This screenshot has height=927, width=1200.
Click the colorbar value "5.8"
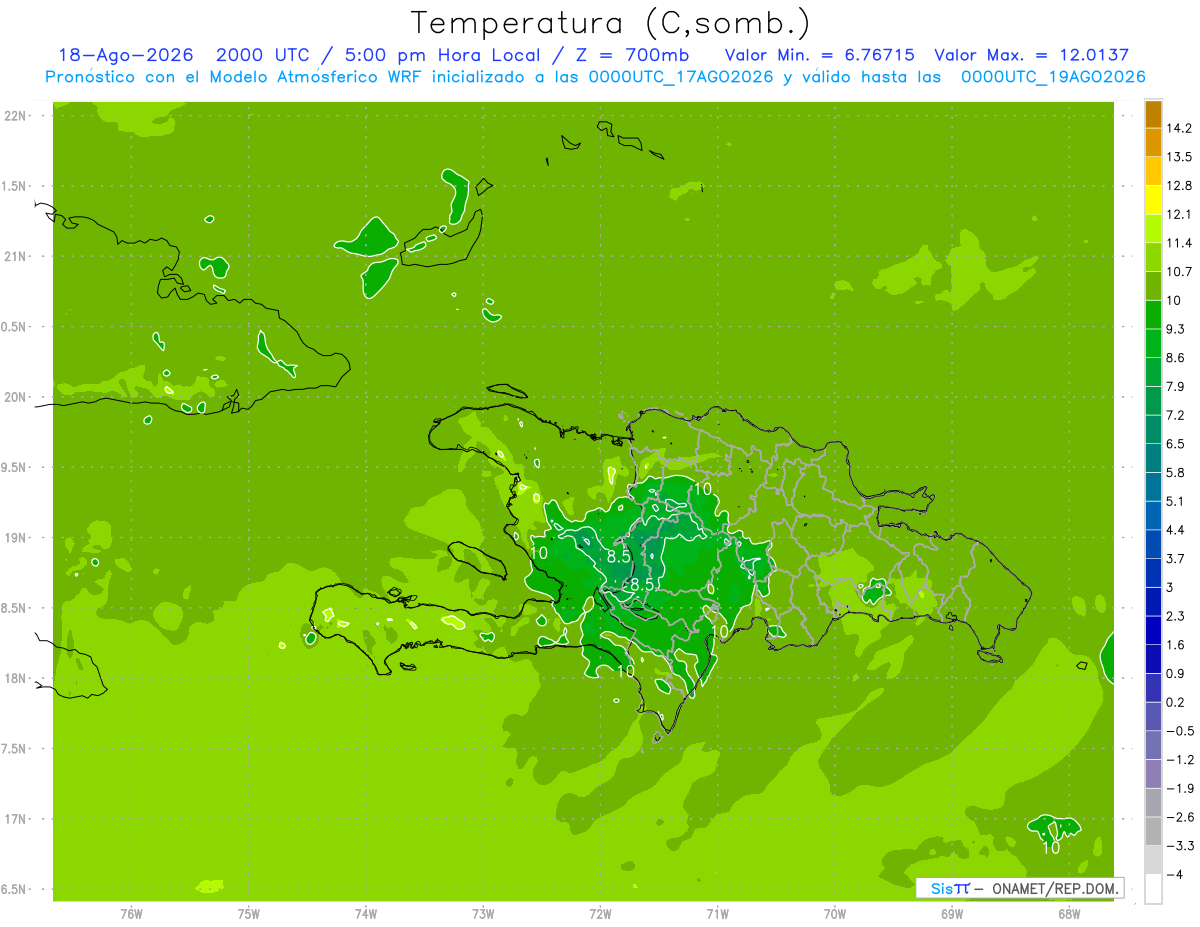pos(1177,472)
